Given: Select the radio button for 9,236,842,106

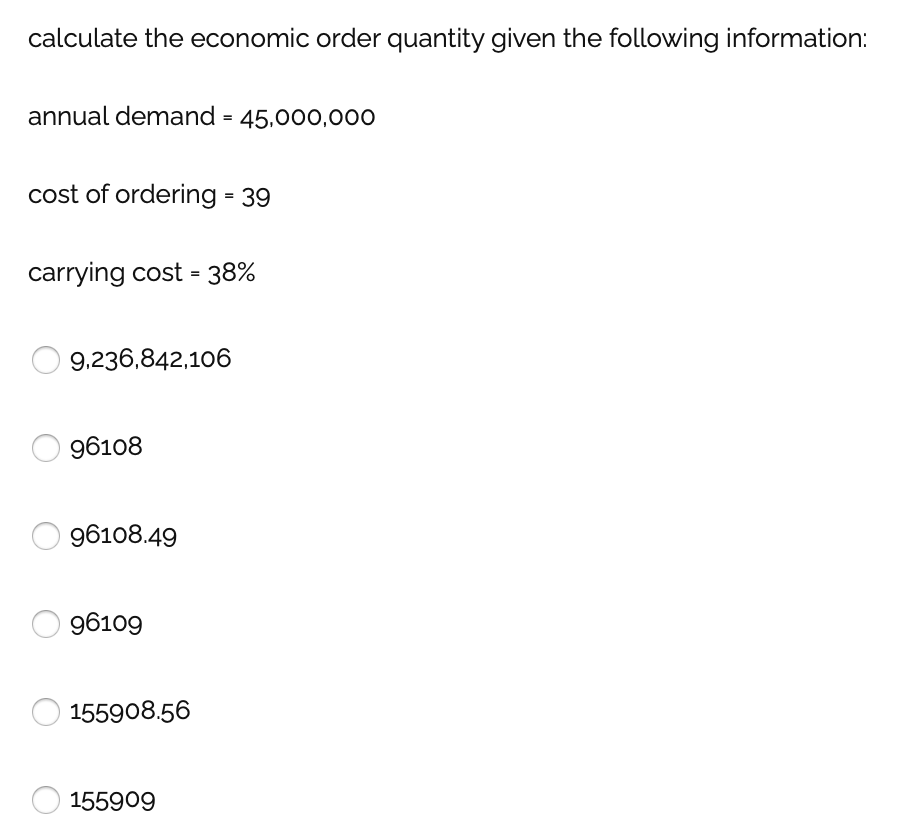Looking at the screenshot, I should (46, 360).
